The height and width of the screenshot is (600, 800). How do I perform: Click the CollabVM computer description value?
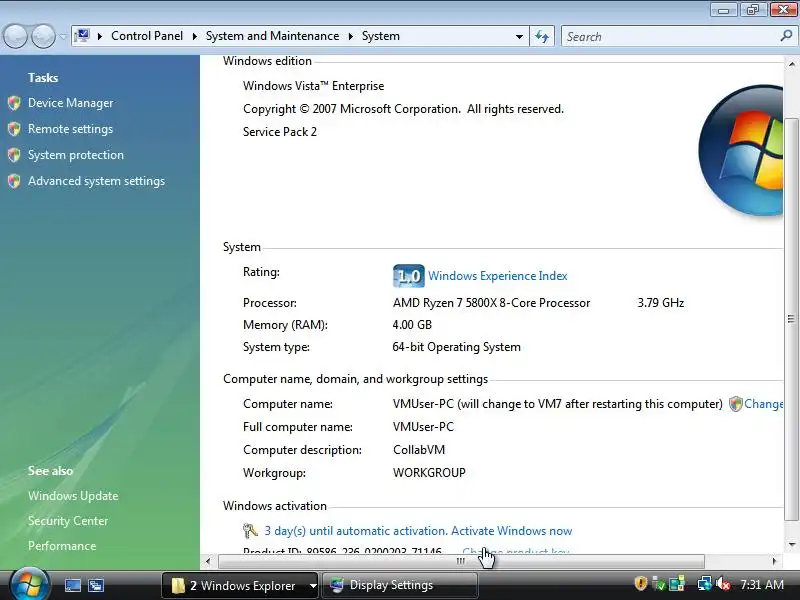coord(419,450)
